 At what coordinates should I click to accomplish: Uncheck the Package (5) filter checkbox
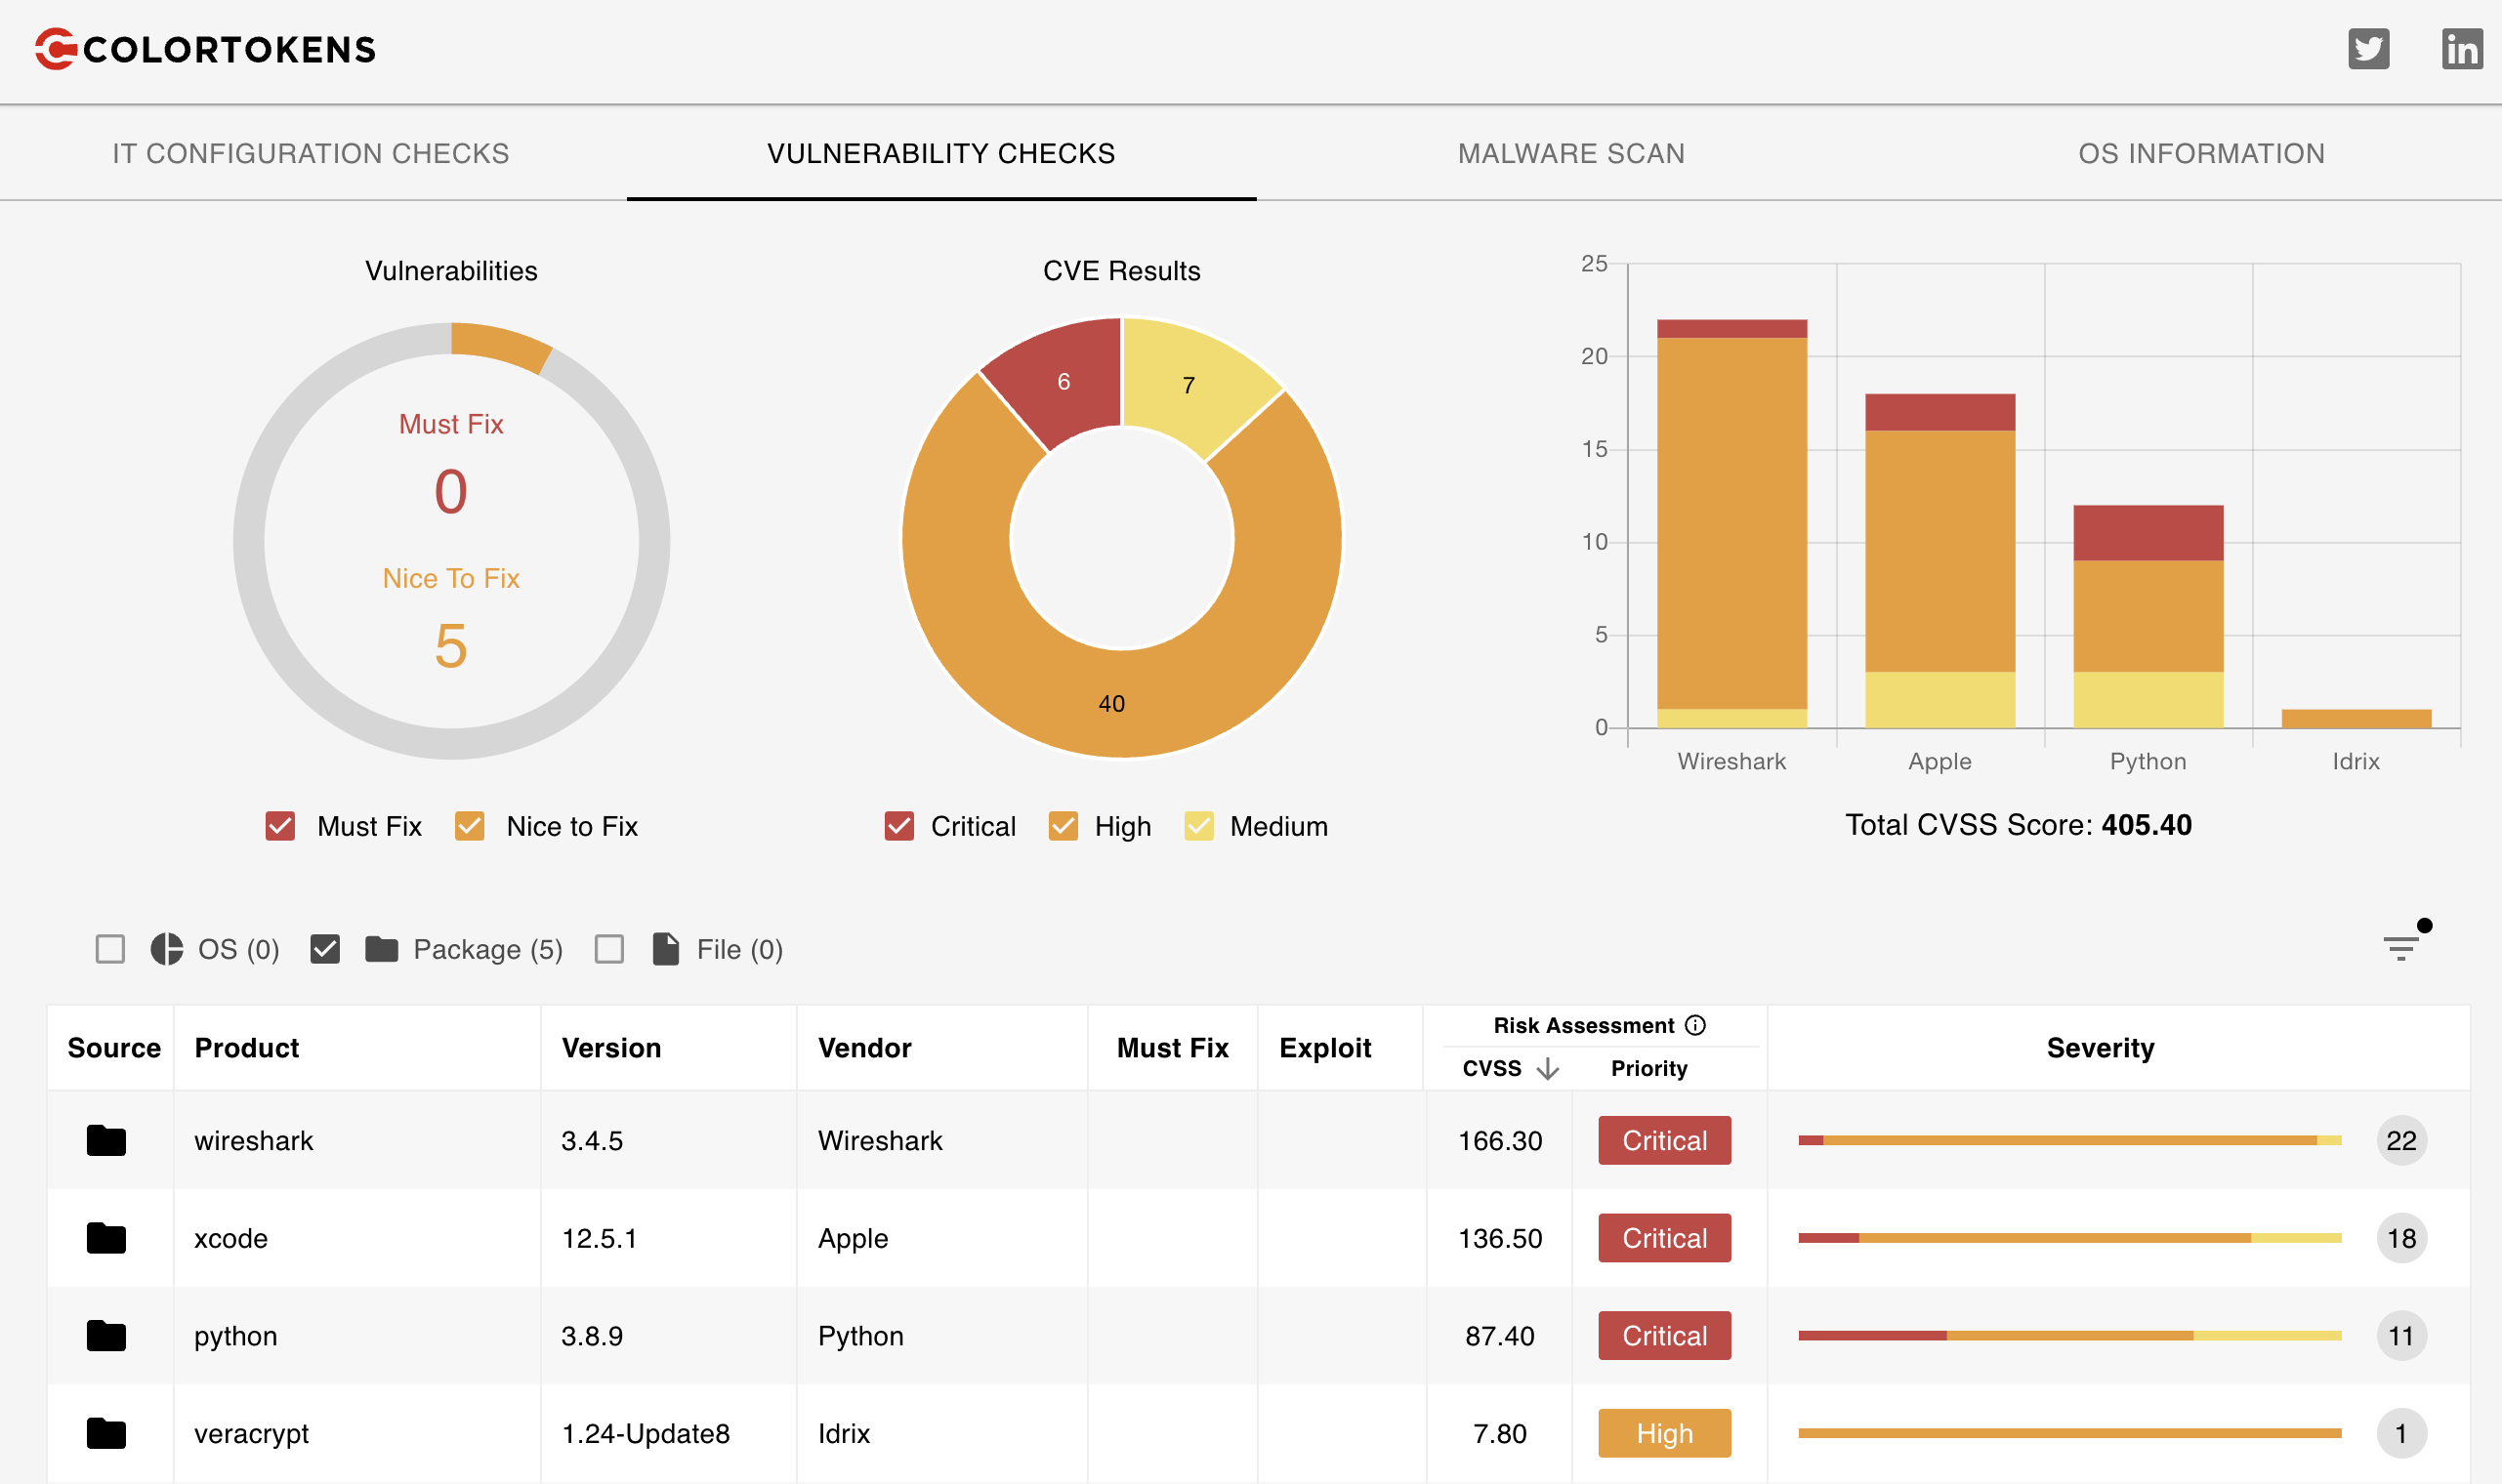pyautogui.click(x=325, y=949)
